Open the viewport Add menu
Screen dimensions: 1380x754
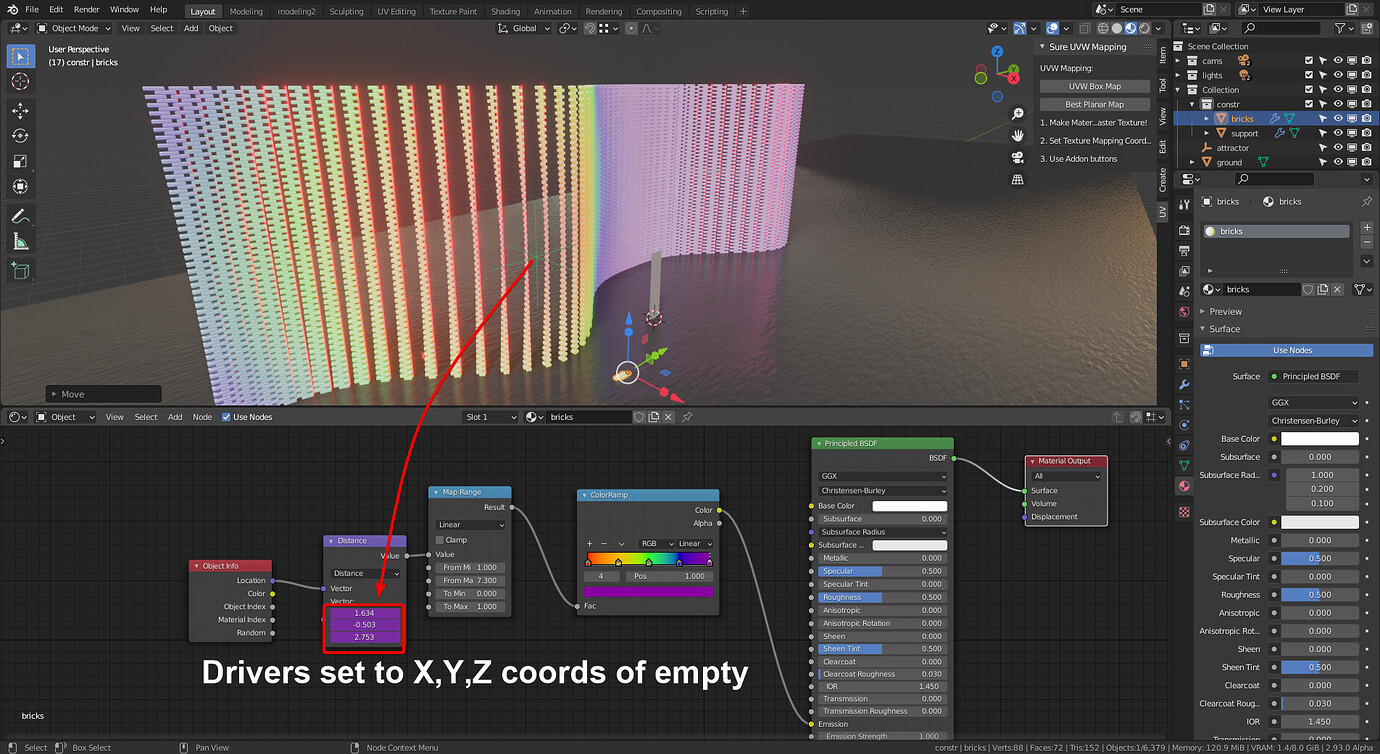(191, 28)
